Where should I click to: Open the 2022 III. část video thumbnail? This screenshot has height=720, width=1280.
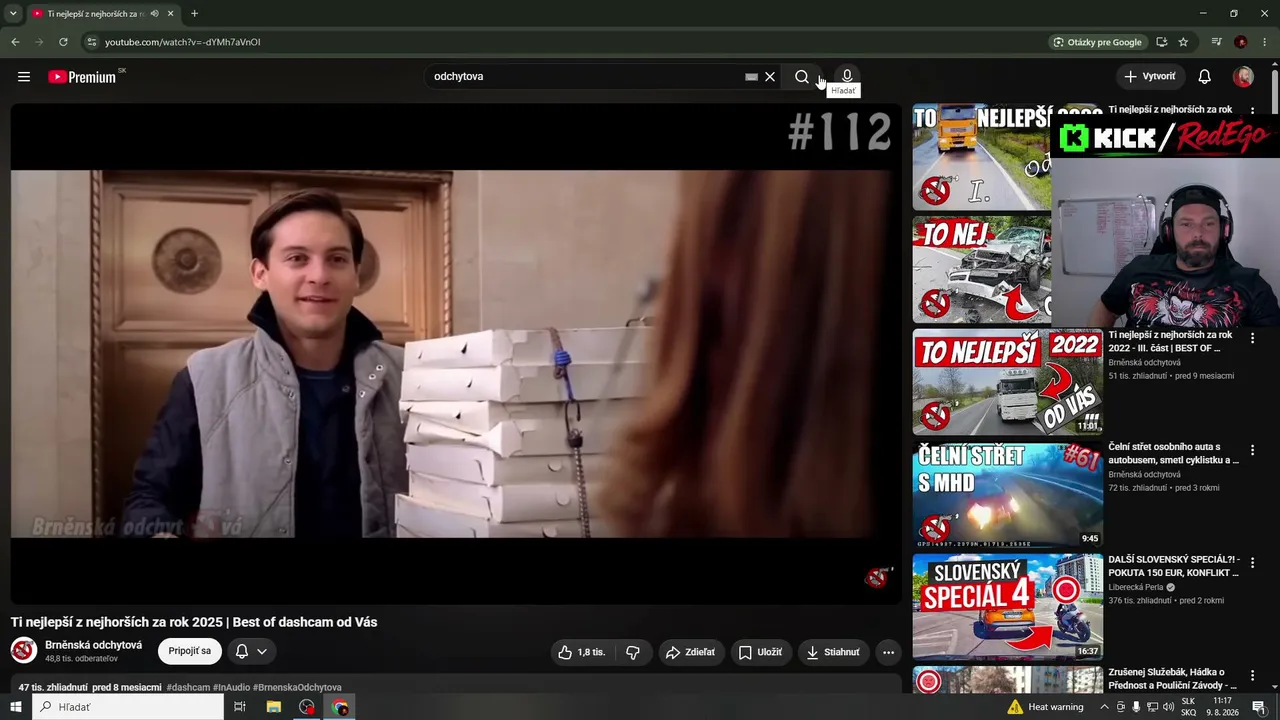click(x=1007, y=382)
